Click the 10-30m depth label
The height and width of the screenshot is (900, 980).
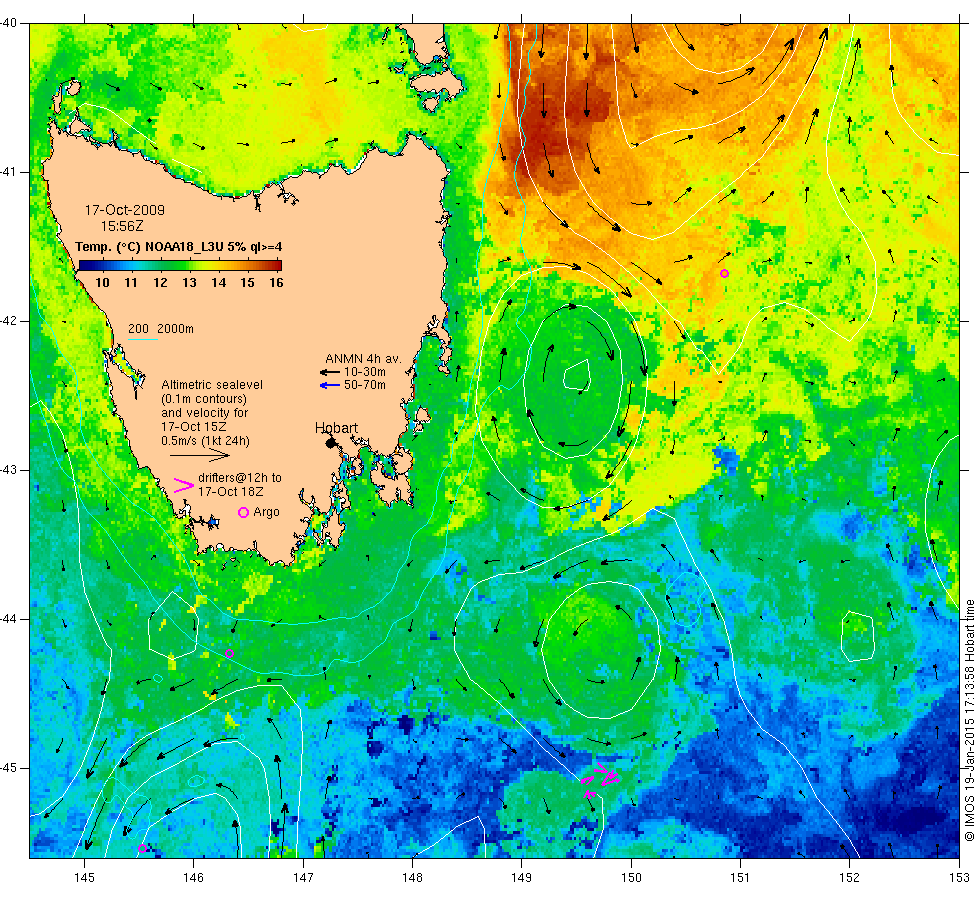click(365, 372)
